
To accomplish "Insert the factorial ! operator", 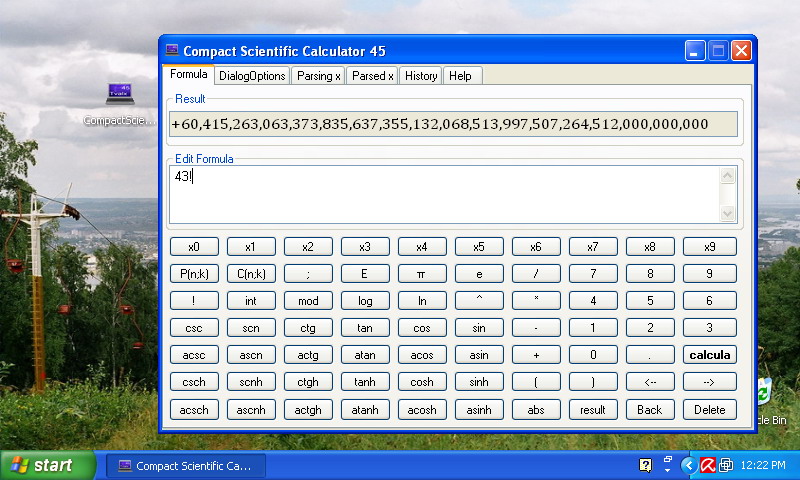I will [194, 300].
